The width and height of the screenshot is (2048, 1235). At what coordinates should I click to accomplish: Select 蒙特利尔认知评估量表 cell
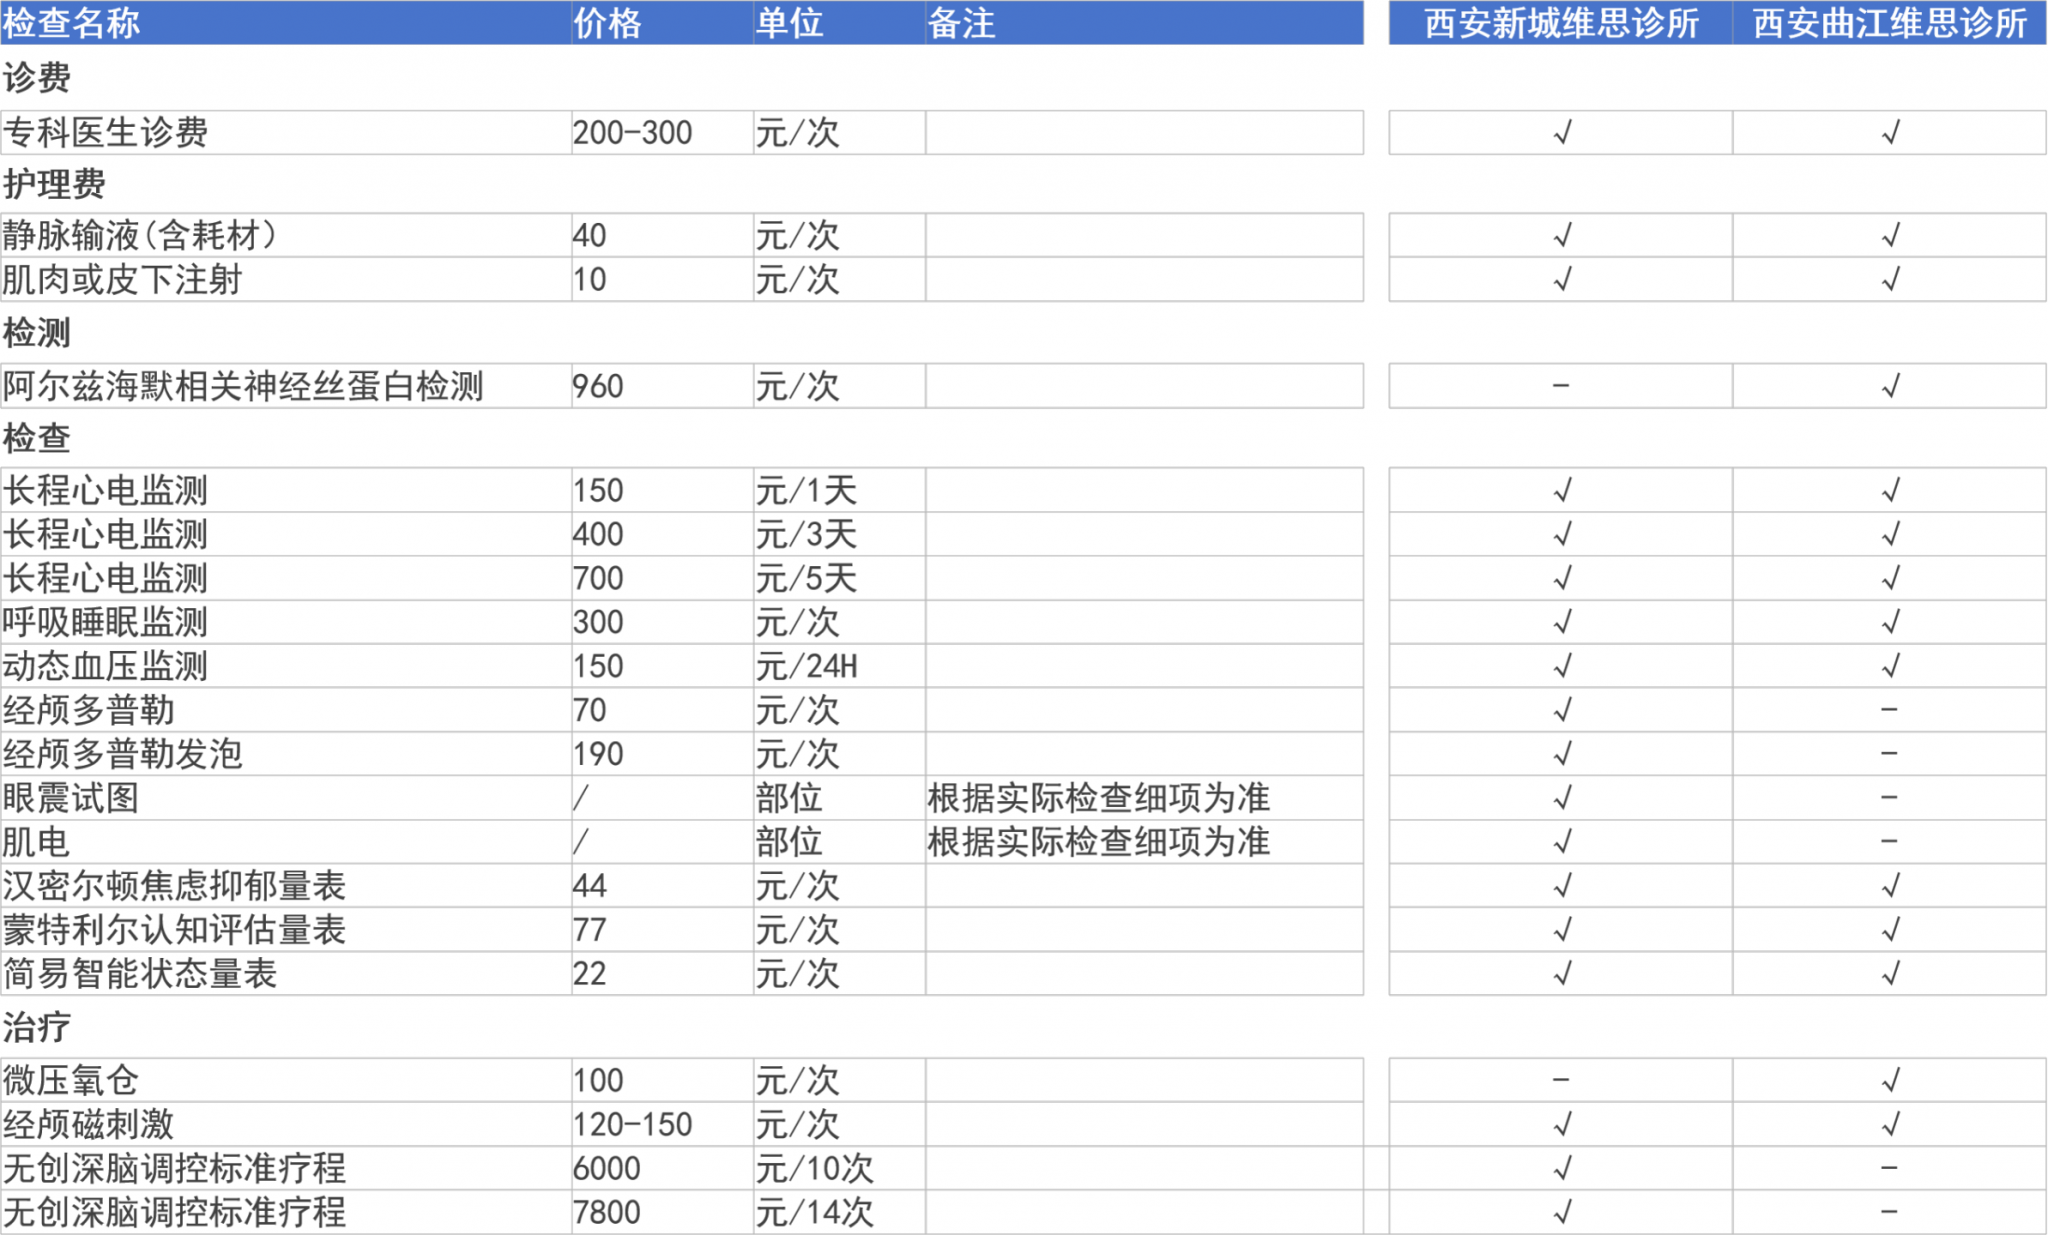pyautogui.click(x=286, y=930)
